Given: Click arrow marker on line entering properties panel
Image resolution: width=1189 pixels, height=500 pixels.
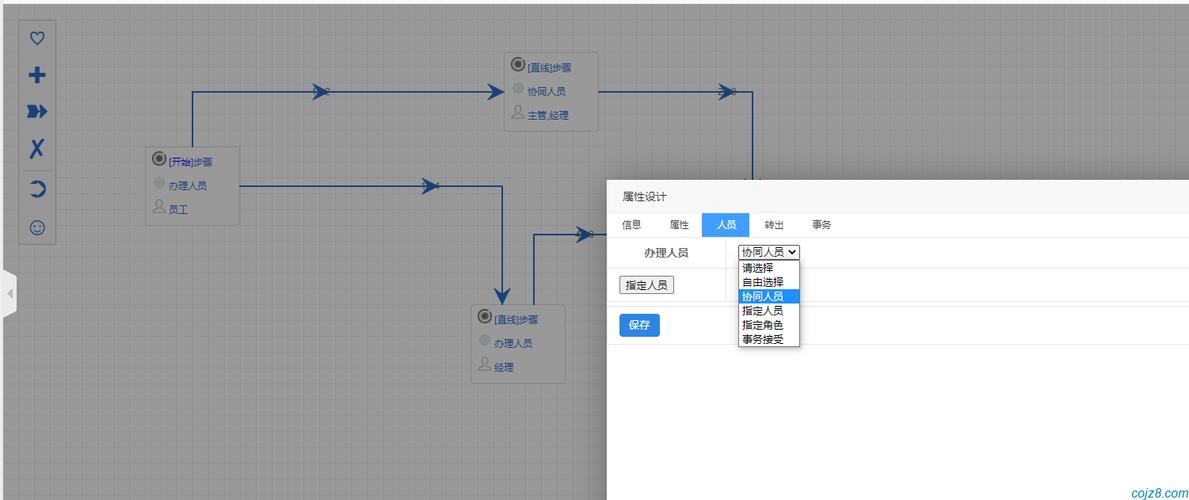Looking at the screenshot, I should click(x=585, y=234).
